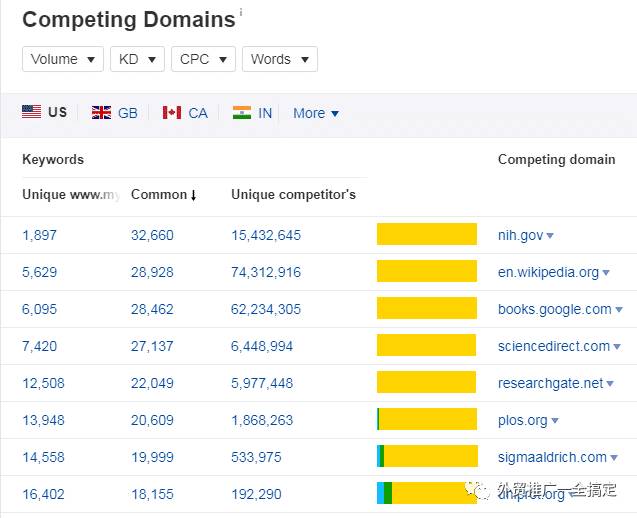Click the Indian flag icon
637x518 pixels.
242,113
